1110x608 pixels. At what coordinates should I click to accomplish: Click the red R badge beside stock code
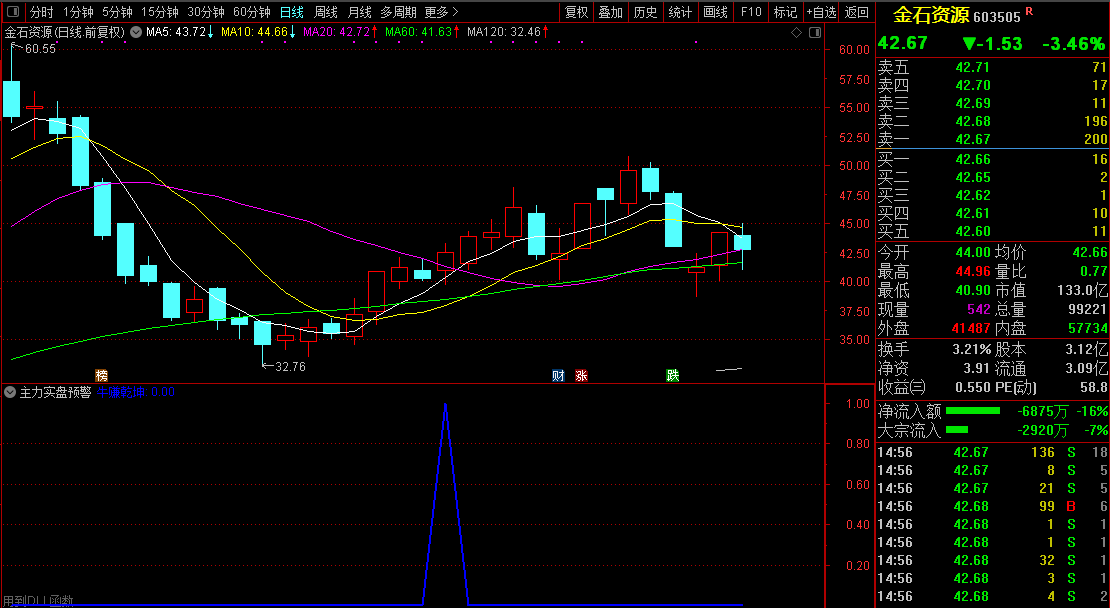1029,11
